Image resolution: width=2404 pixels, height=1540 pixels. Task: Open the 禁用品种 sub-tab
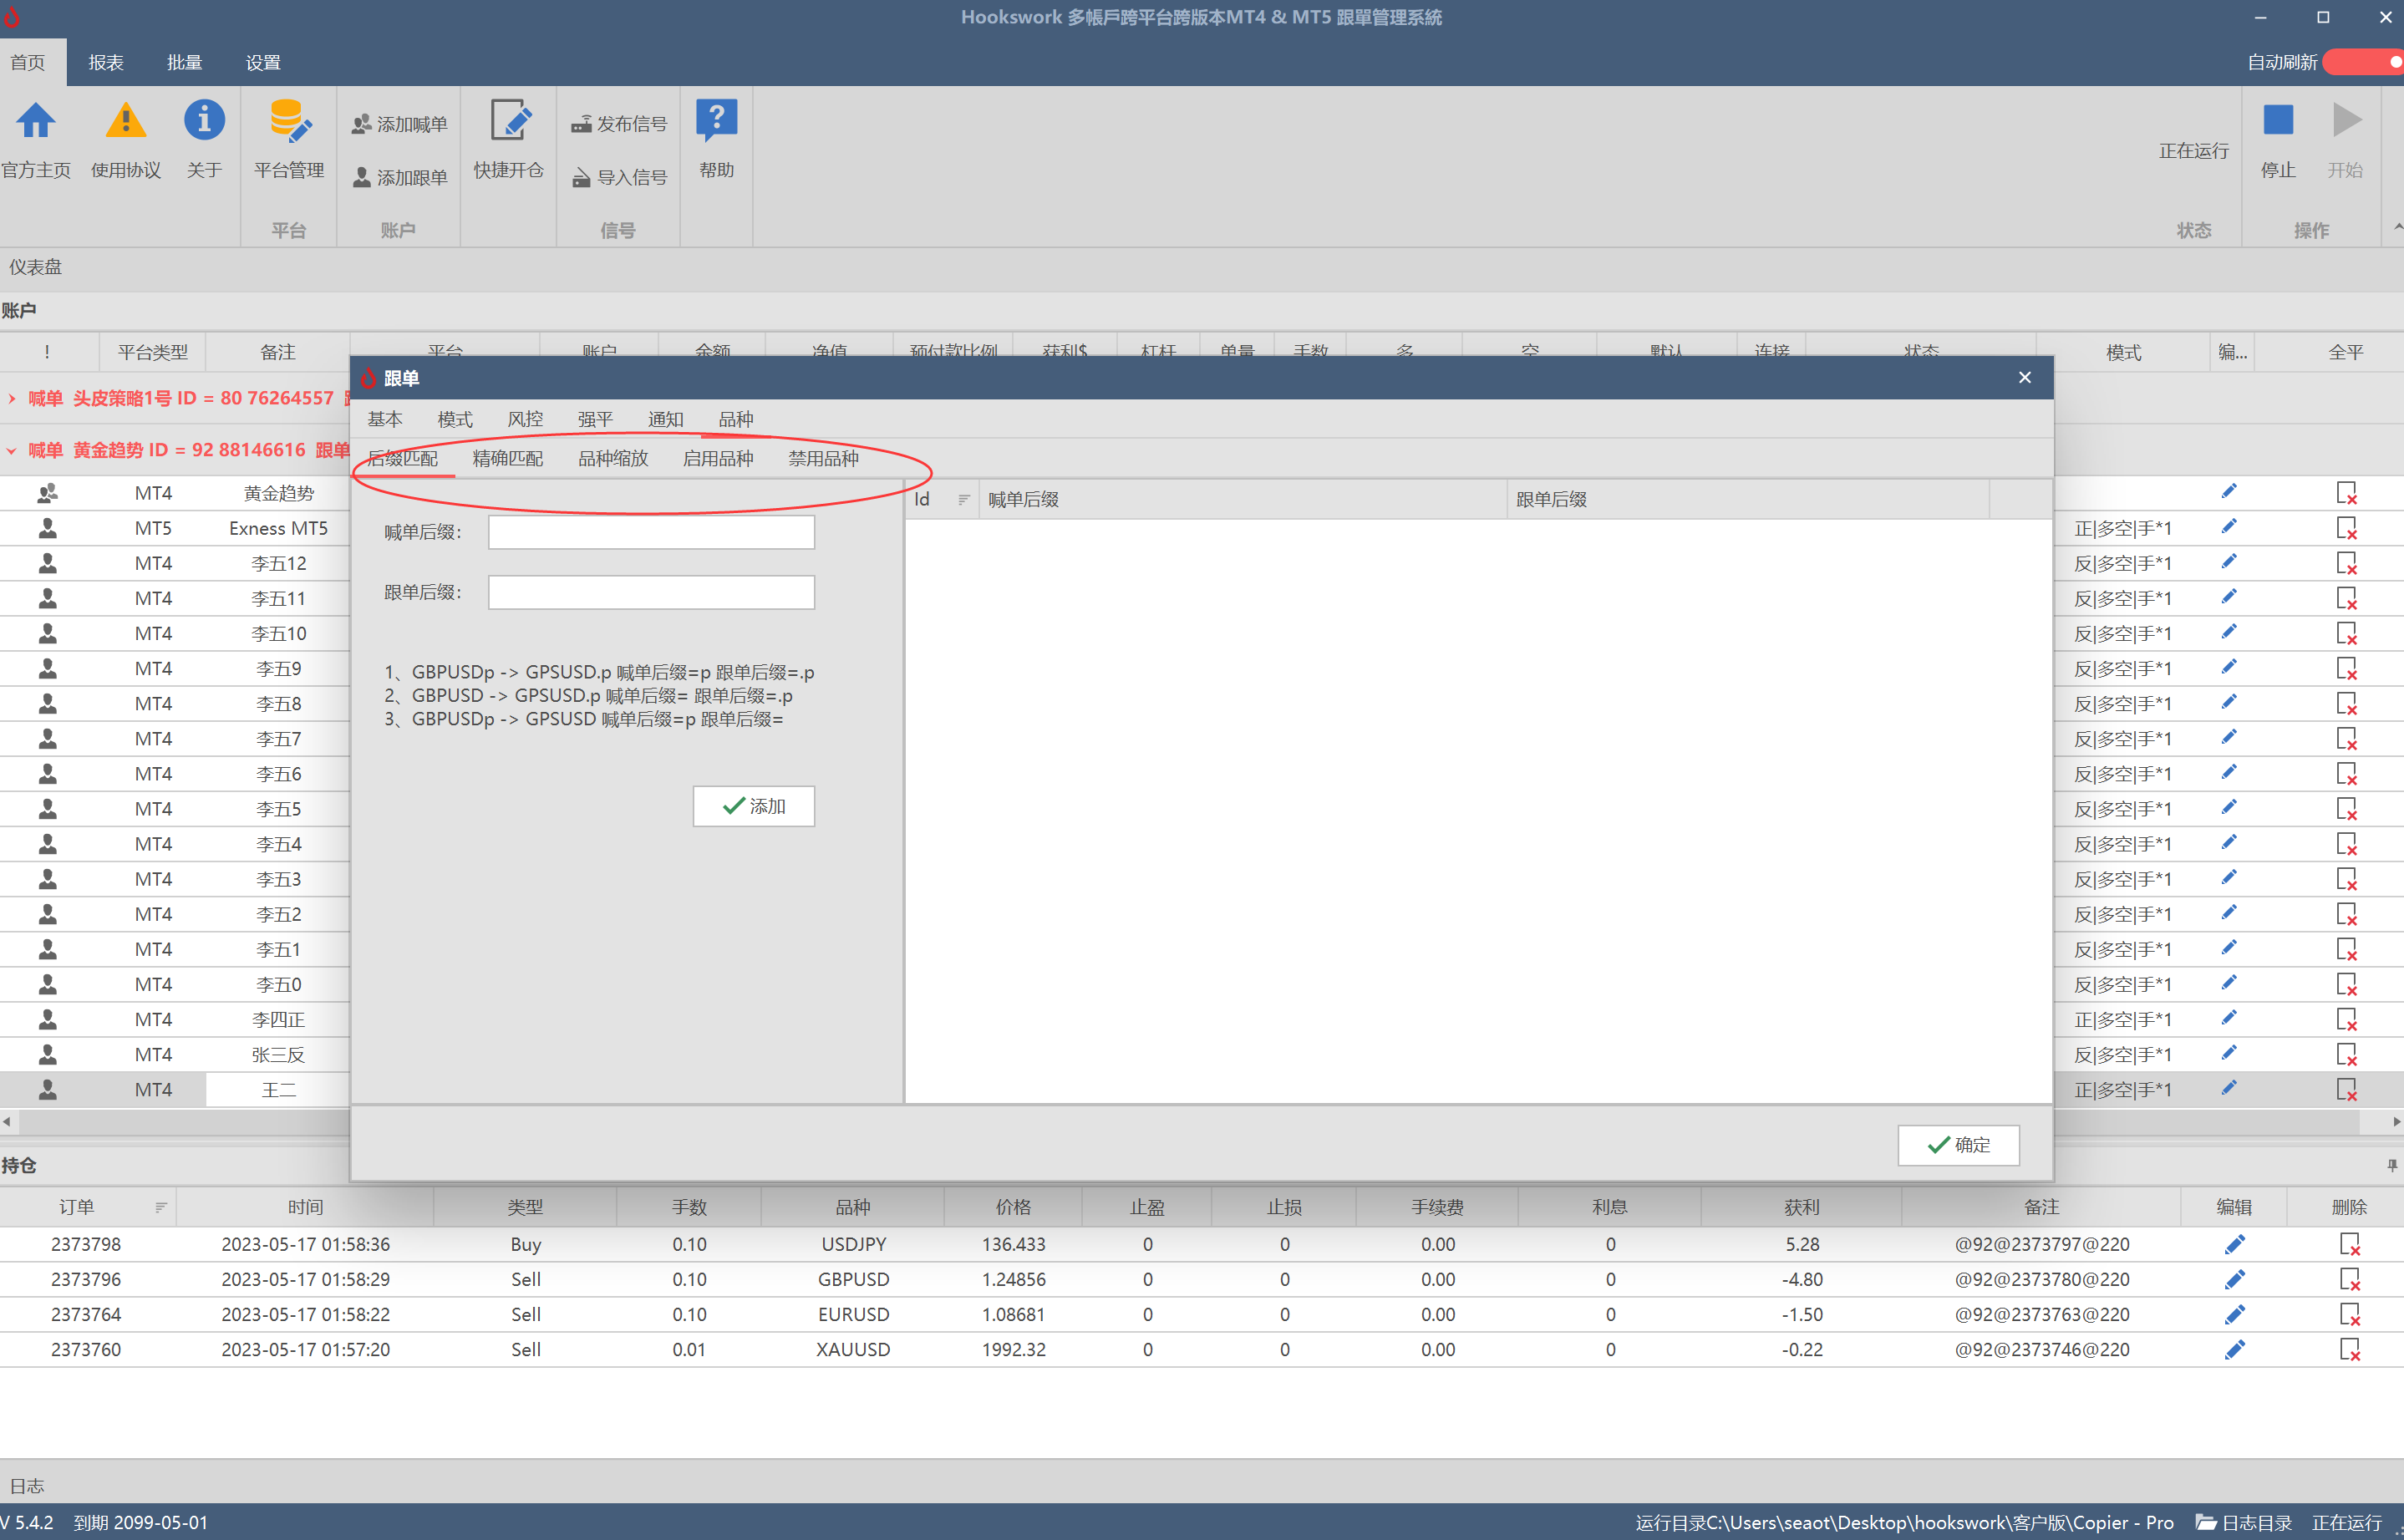point(823,458)
